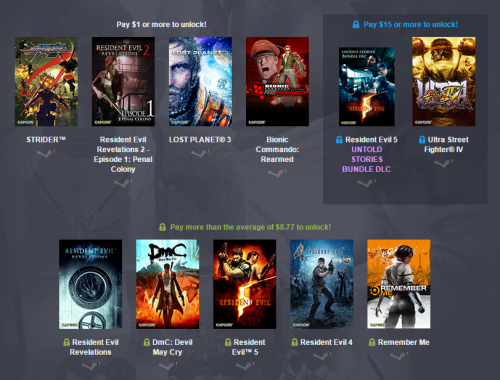
Task: Open the Resident Evil 4 cover art
Action: 322,284
